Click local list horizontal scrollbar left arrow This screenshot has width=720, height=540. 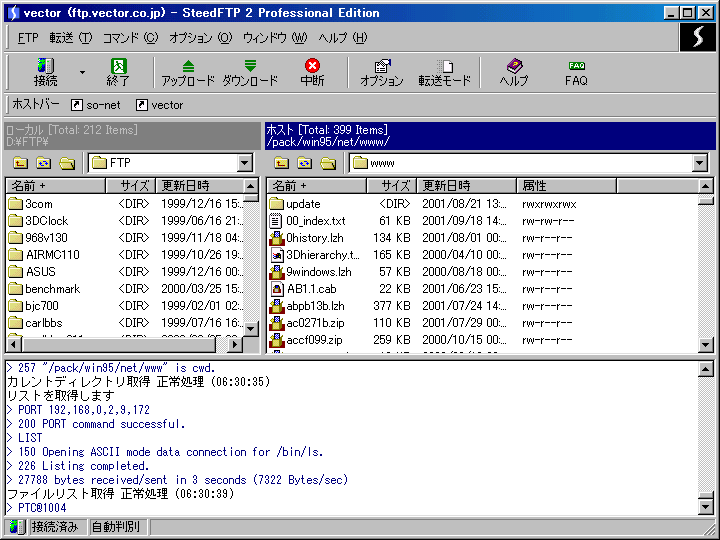(14, 344)
